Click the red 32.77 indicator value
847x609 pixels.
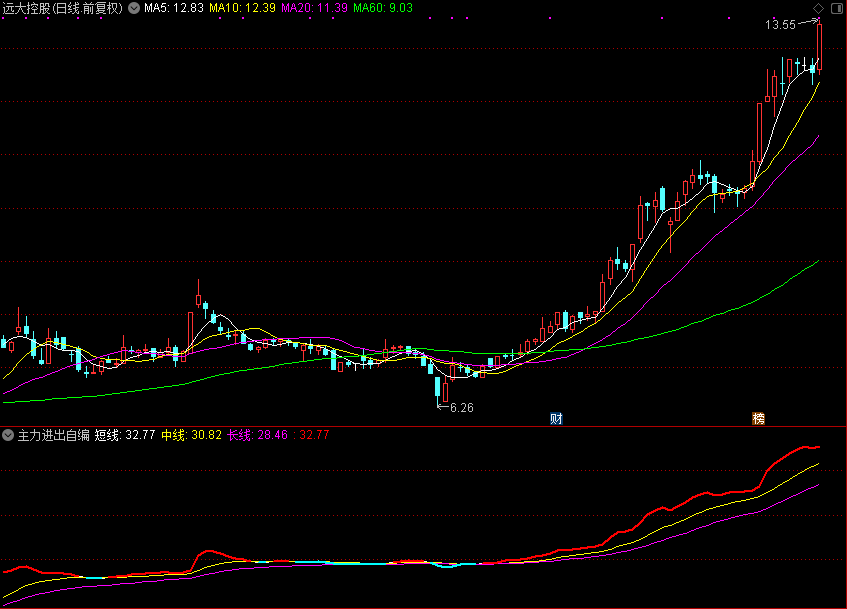point(314,435)
